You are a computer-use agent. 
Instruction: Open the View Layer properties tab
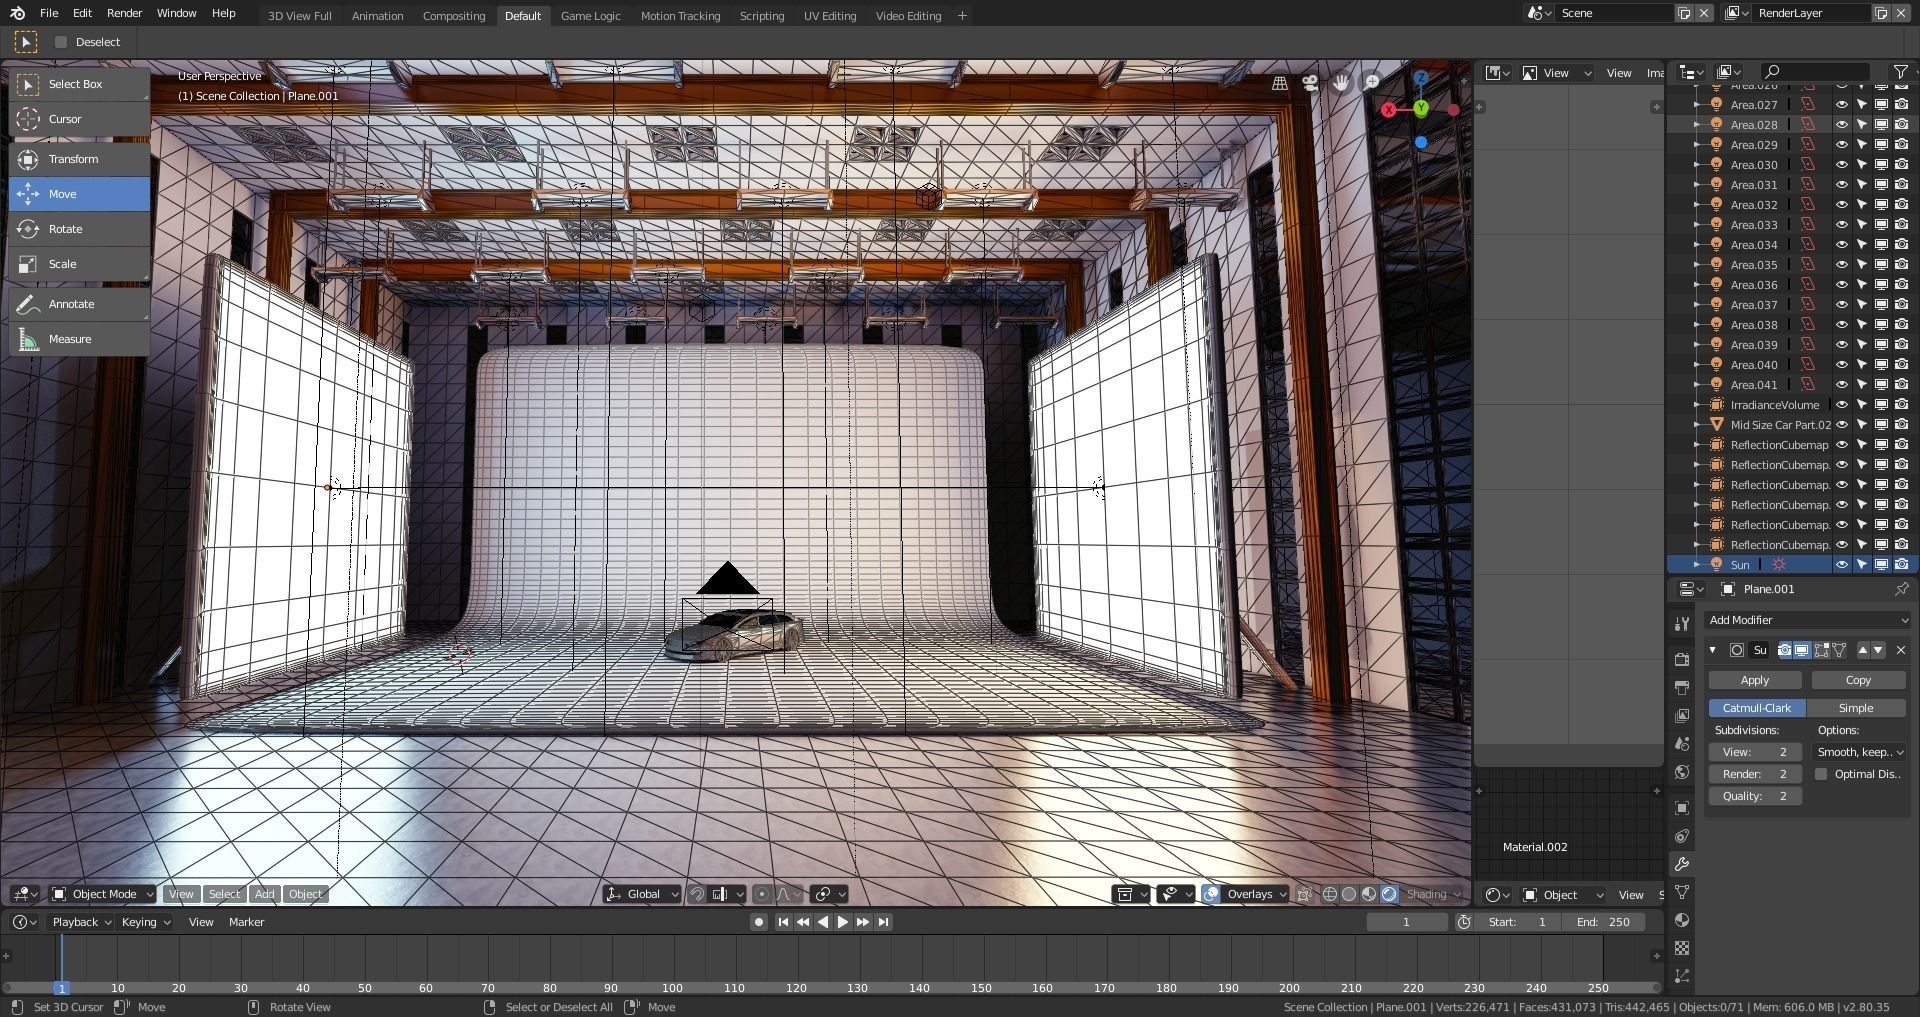pyautogui.click(x=1681, y=716)
